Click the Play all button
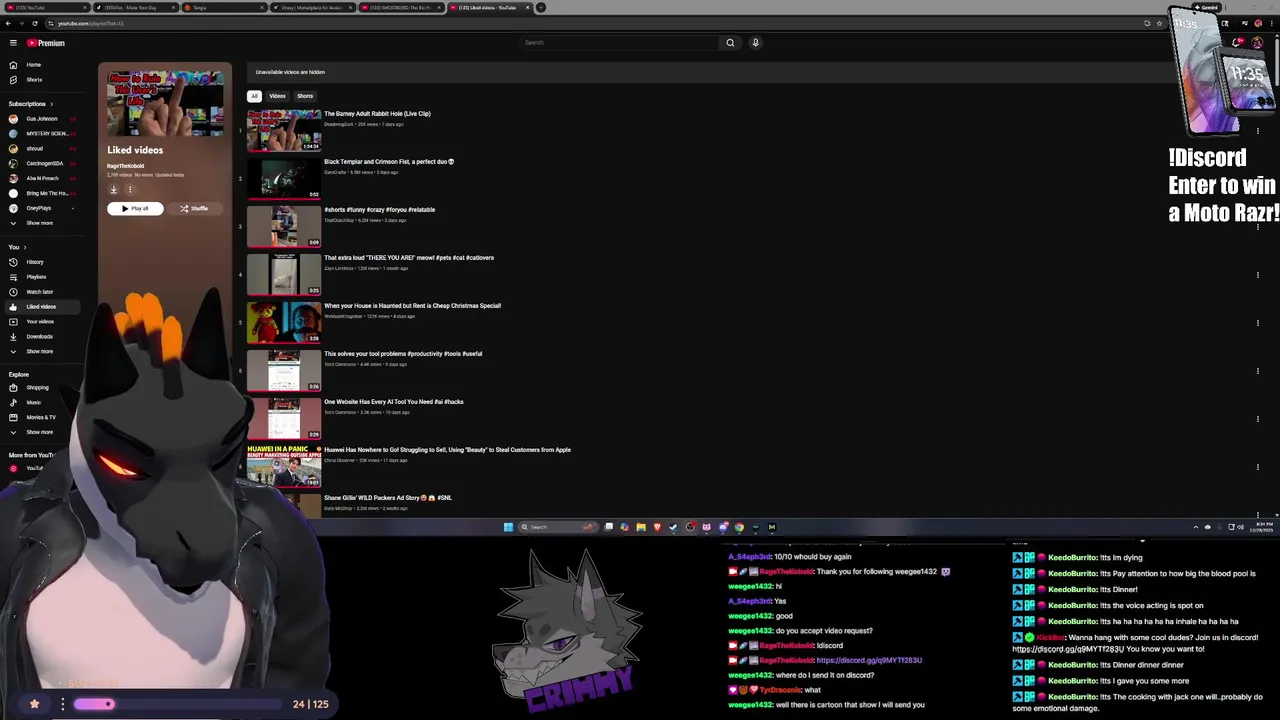The image size is (1280, 720). (x=135, y=209)
